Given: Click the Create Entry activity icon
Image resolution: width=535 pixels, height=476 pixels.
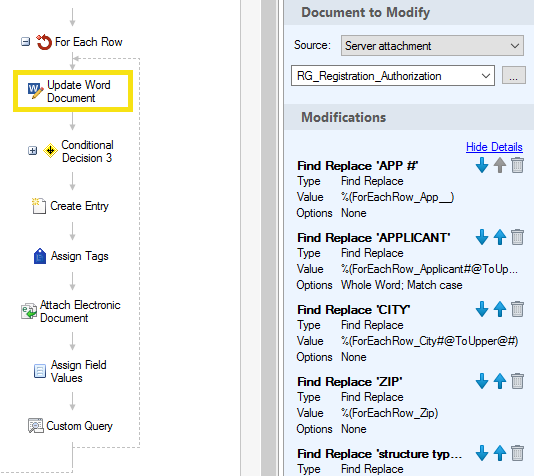Looking at the screenshot, I should pyautogui.click(x=39, y=206).
